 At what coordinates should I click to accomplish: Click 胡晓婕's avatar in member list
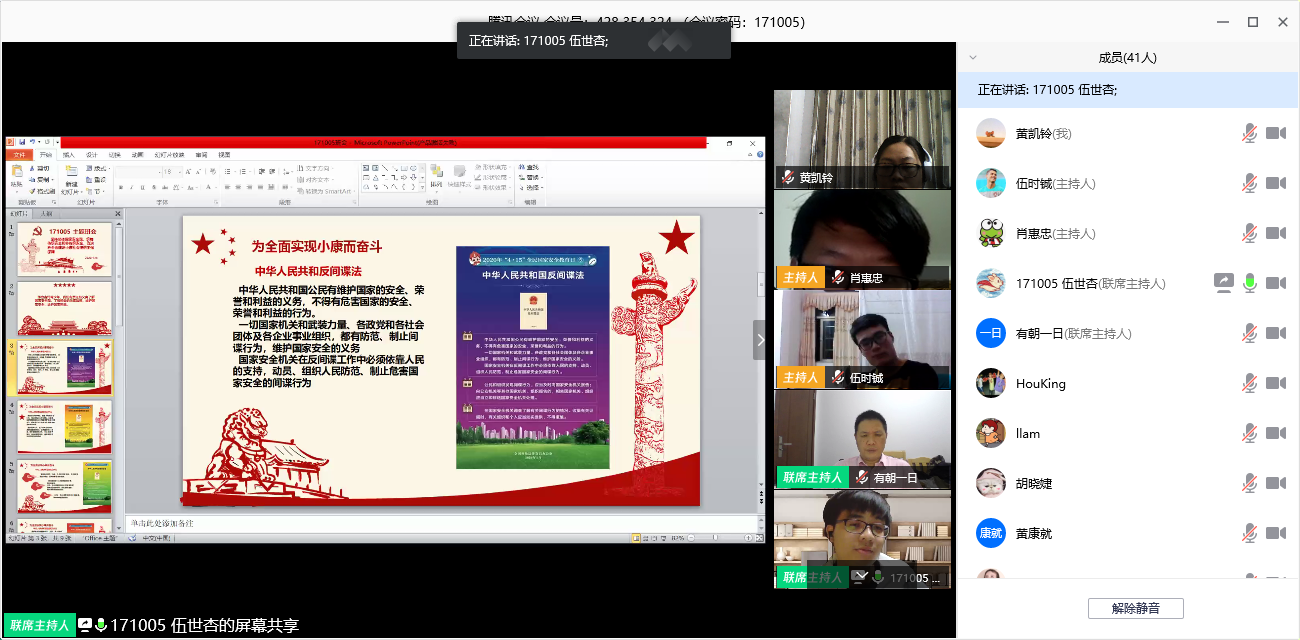click(x=990, y=483)
